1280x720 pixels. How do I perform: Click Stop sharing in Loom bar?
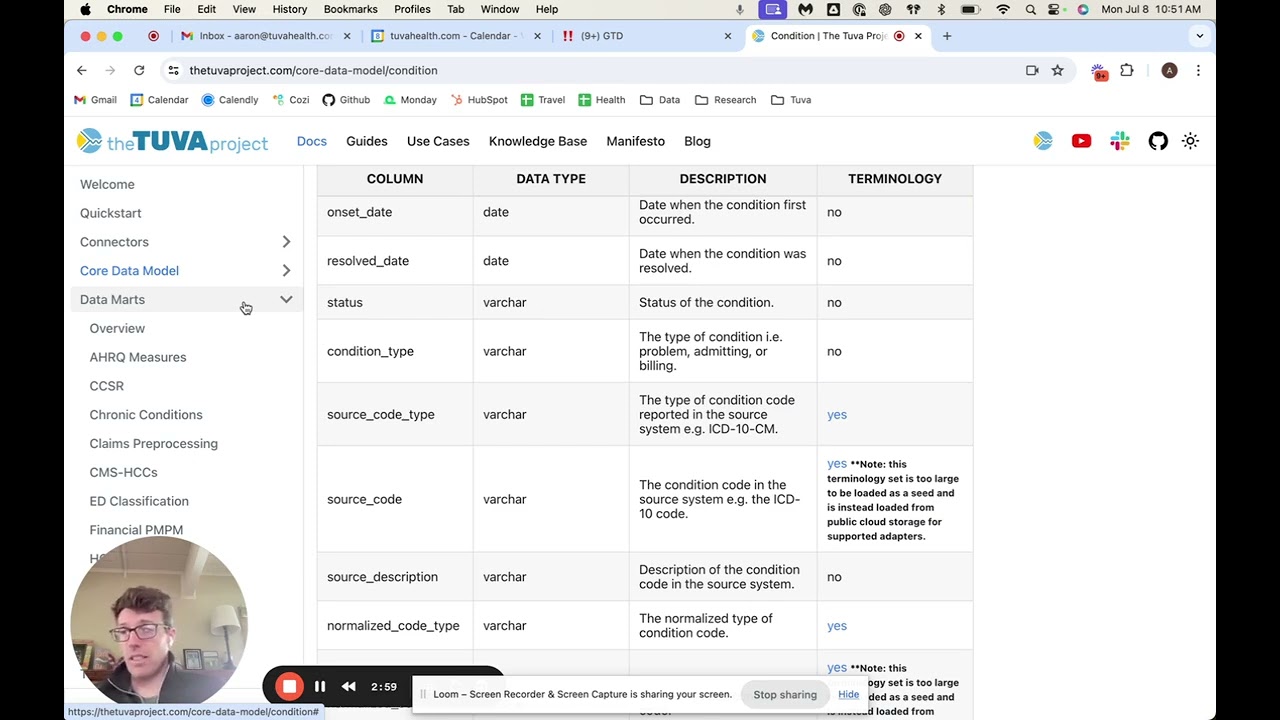pos(785,695)
